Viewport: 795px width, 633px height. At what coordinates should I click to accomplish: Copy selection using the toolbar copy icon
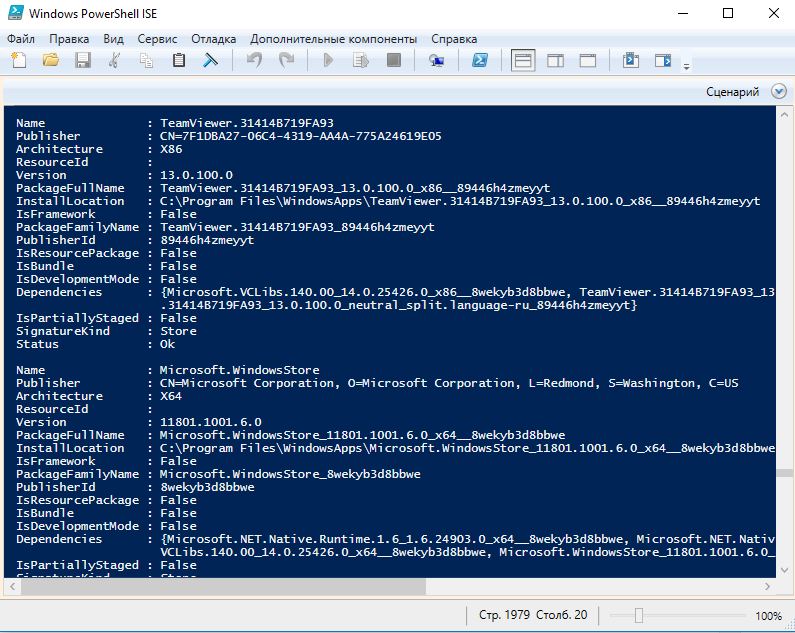click(147, 60)
